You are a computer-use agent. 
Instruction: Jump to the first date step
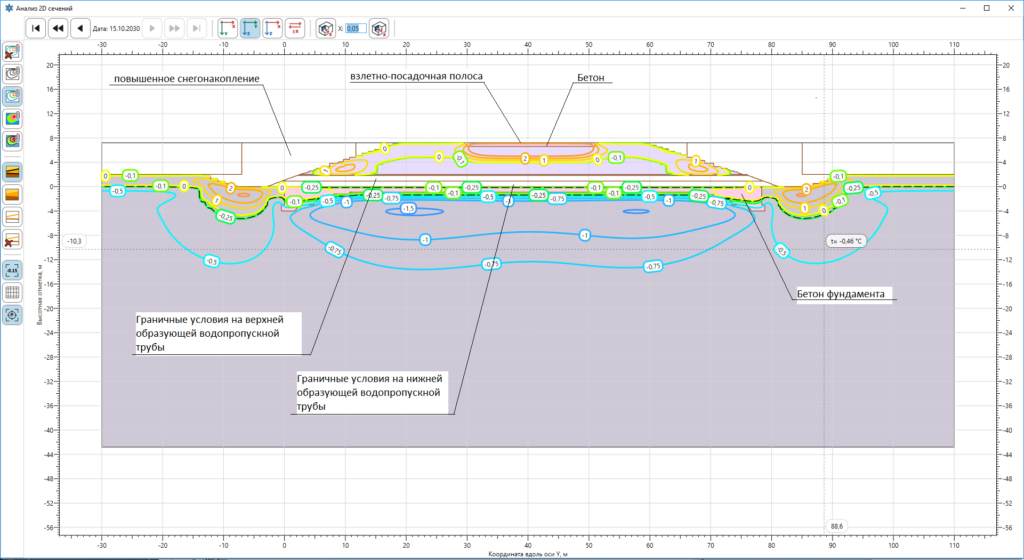[36, 28]
